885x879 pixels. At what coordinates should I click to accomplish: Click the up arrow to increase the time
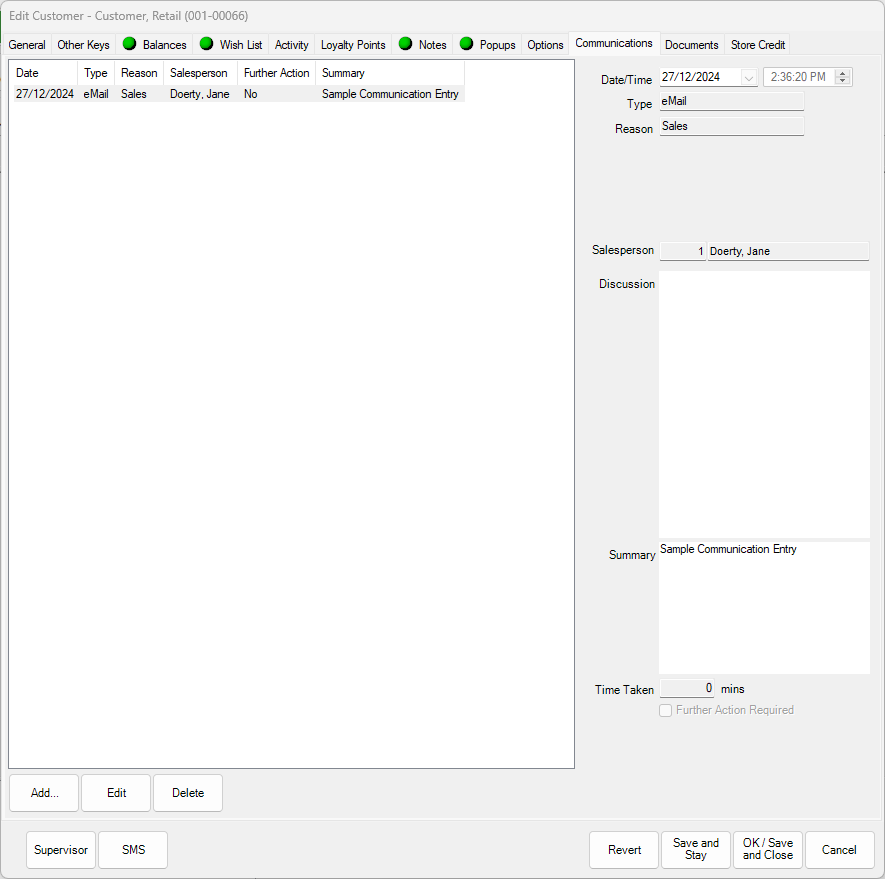click(x=842, y=72)
